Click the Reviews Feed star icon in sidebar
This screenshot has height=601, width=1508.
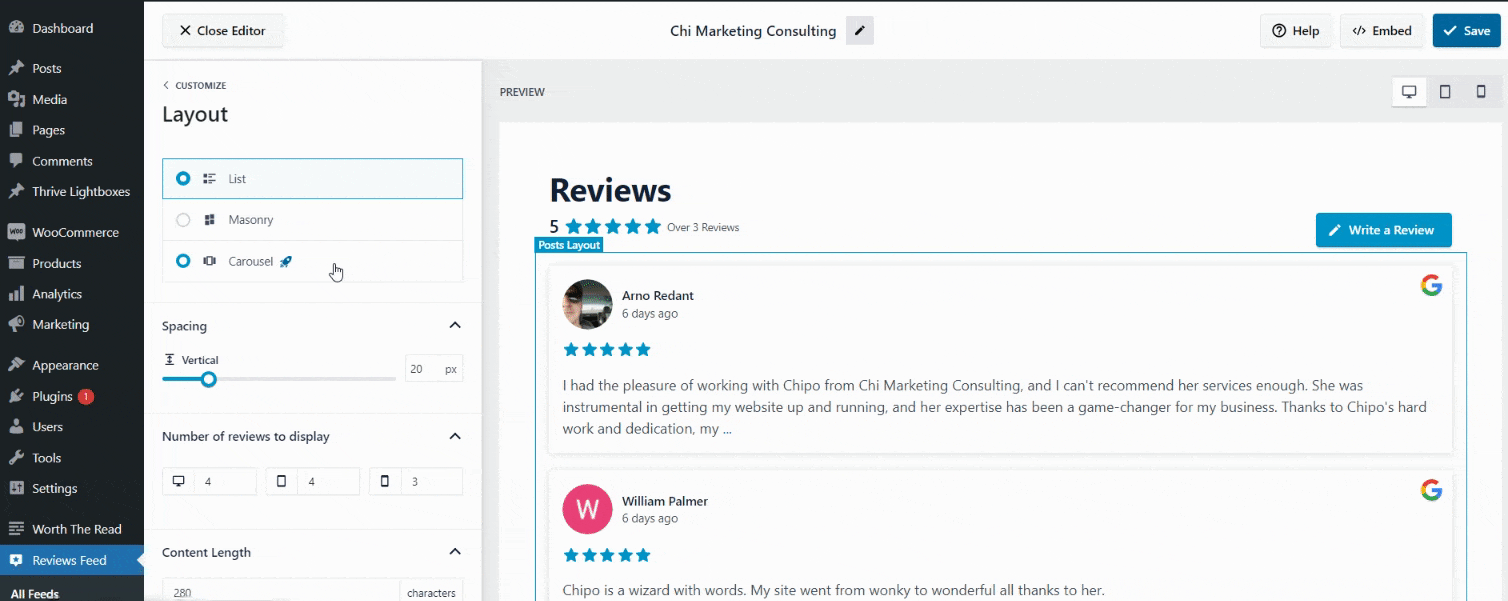click(16, 560)
